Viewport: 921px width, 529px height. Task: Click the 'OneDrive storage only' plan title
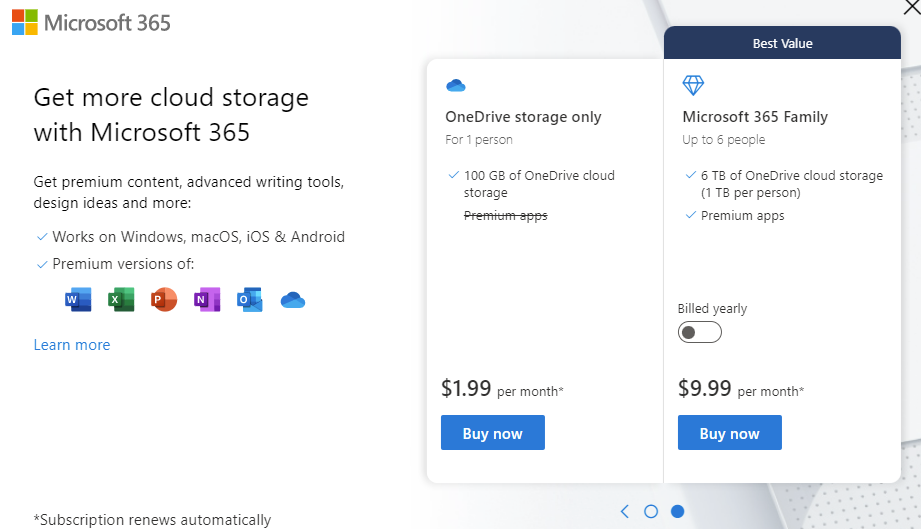pos(523,117)
